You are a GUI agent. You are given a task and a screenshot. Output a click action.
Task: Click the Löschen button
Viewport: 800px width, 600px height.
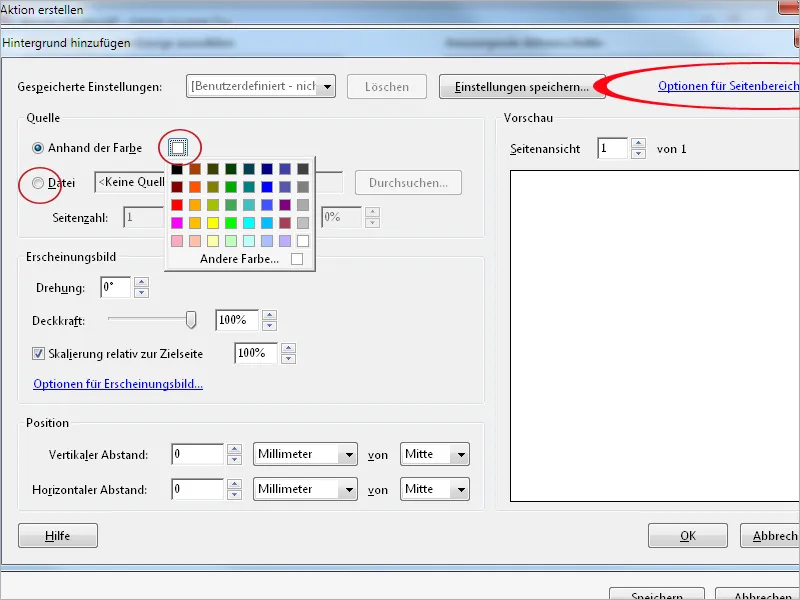[387, 87]
